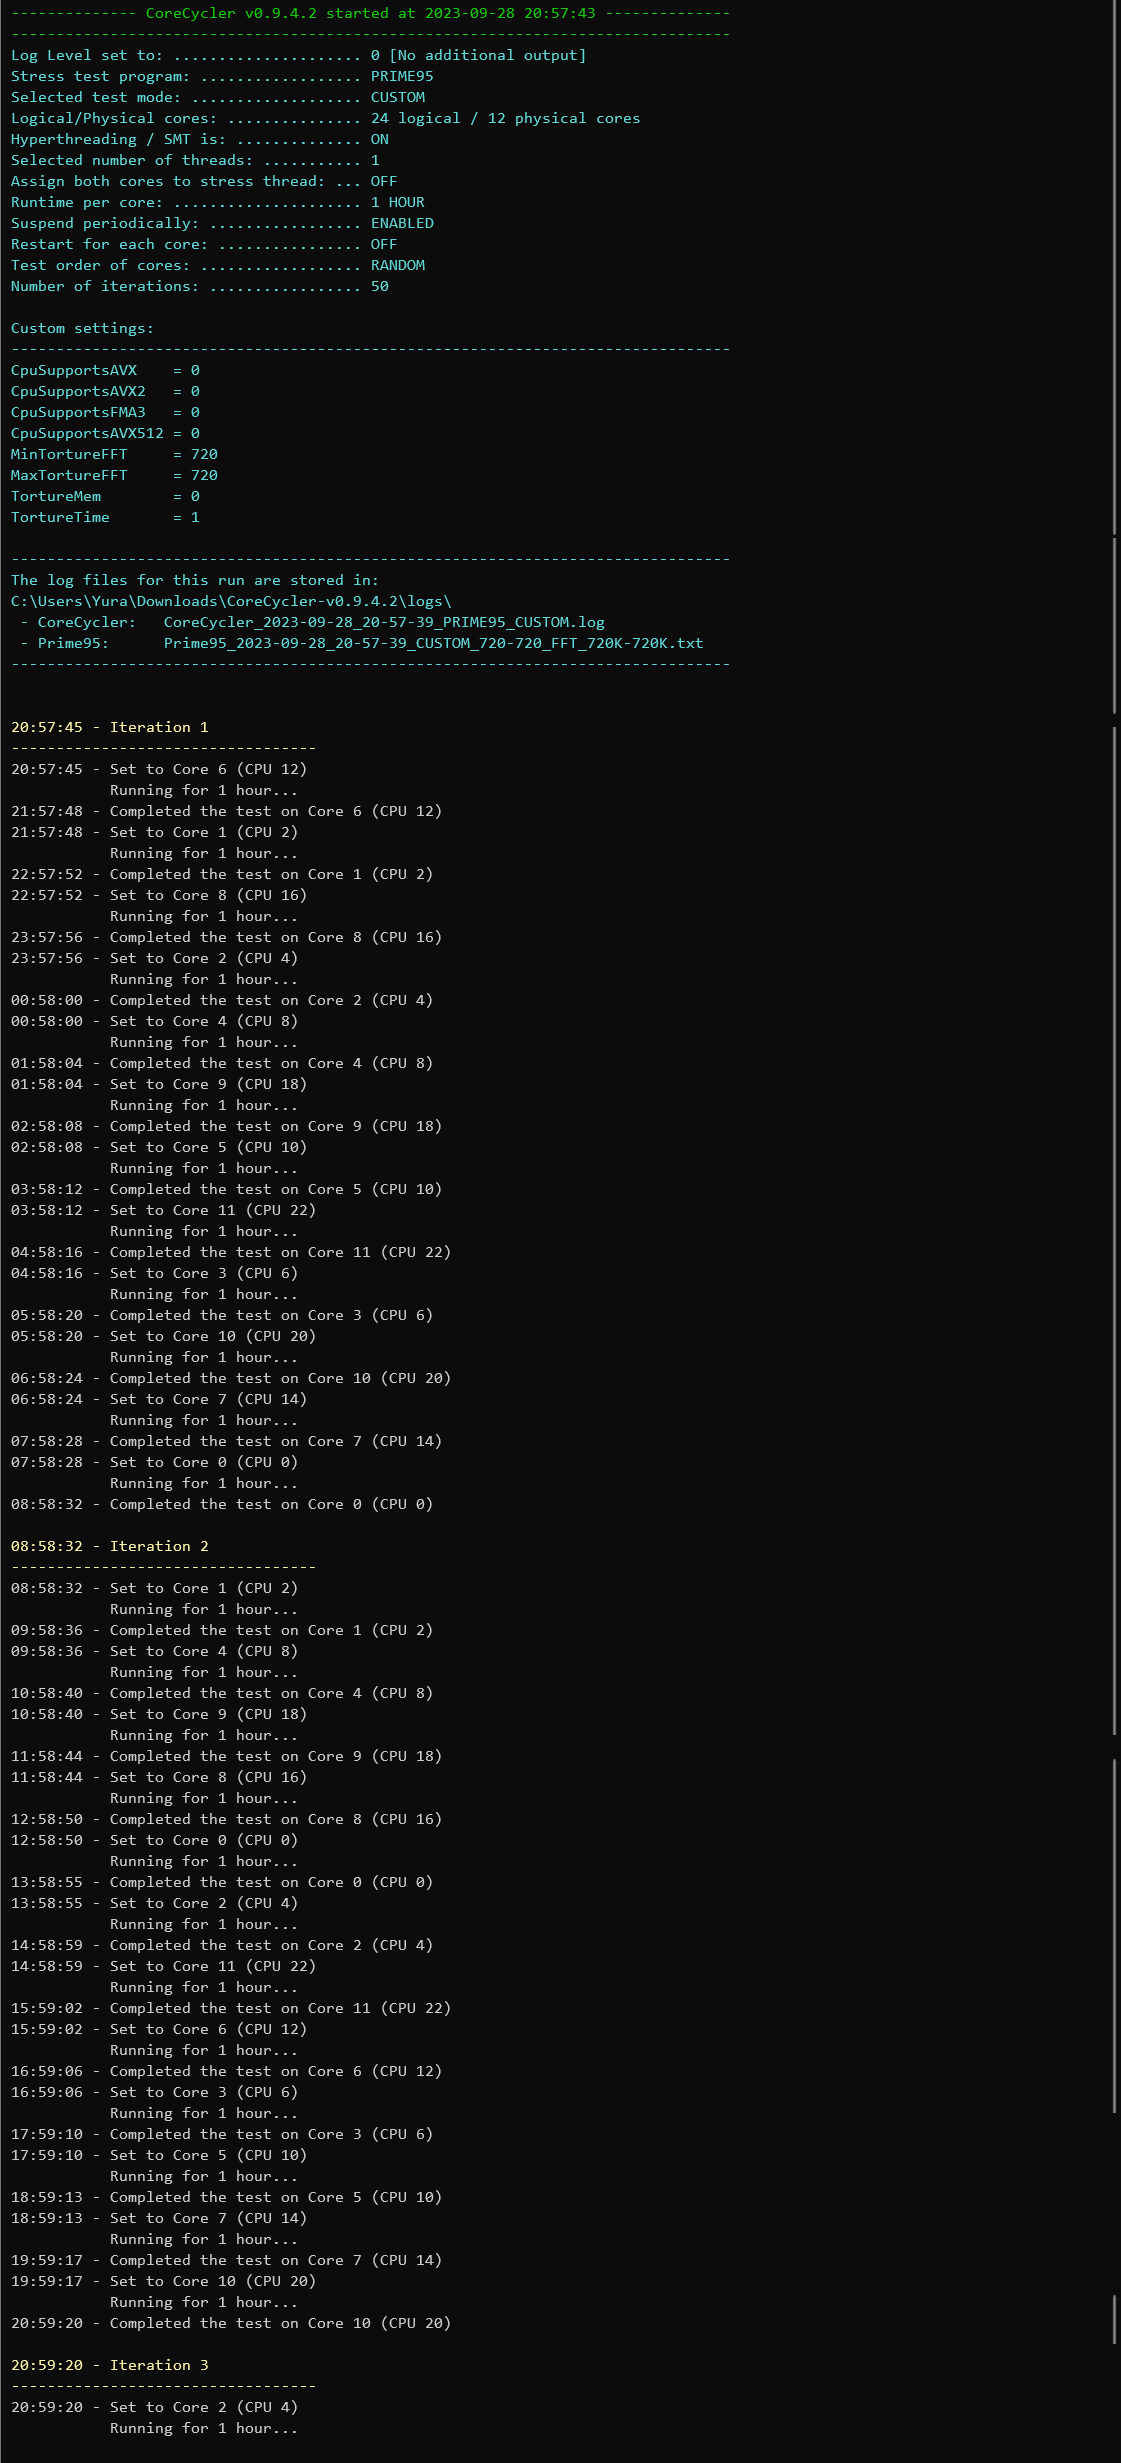Select the PRIME95 stress test program value
1121x2463 pixels.
coord(402,76)
